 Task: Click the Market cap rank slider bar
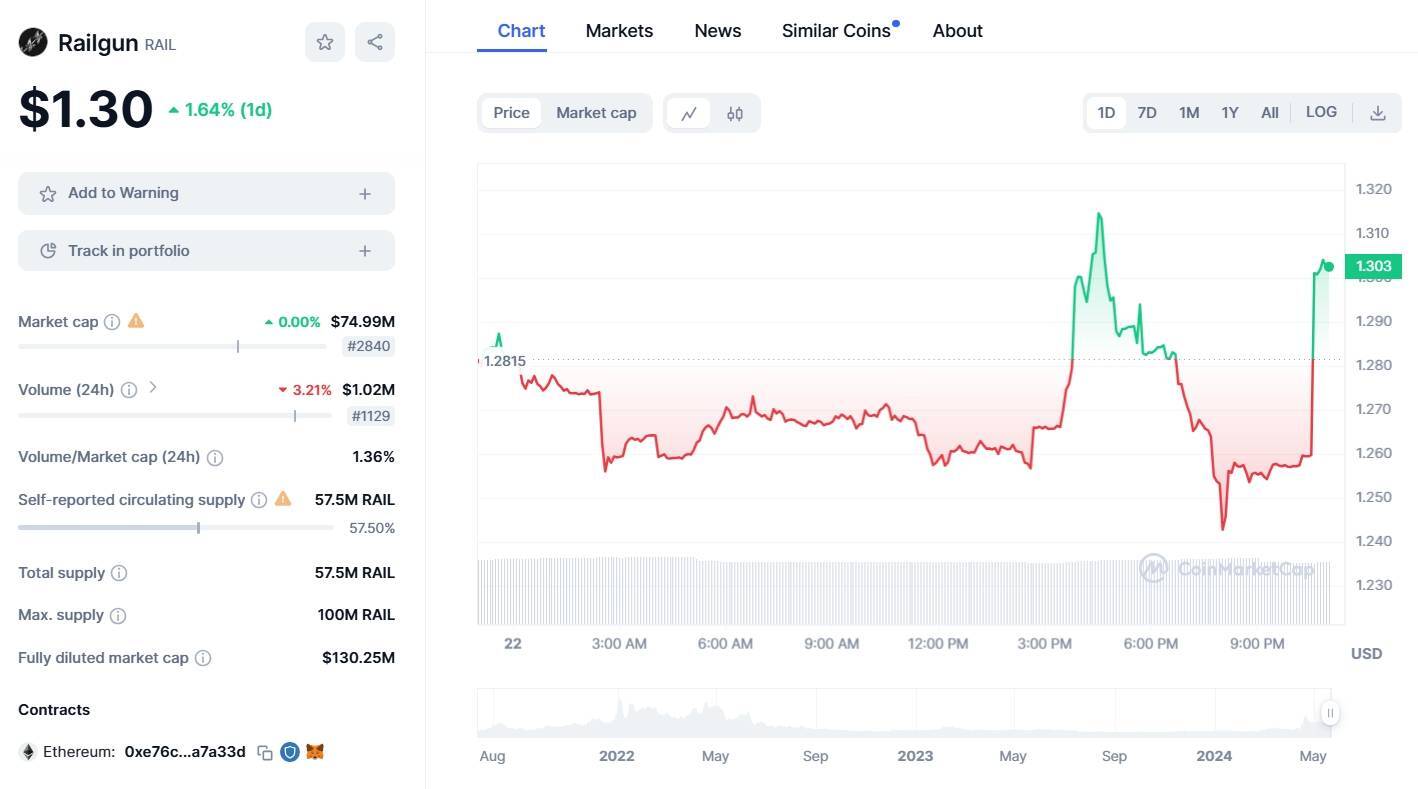click(172, 347)
